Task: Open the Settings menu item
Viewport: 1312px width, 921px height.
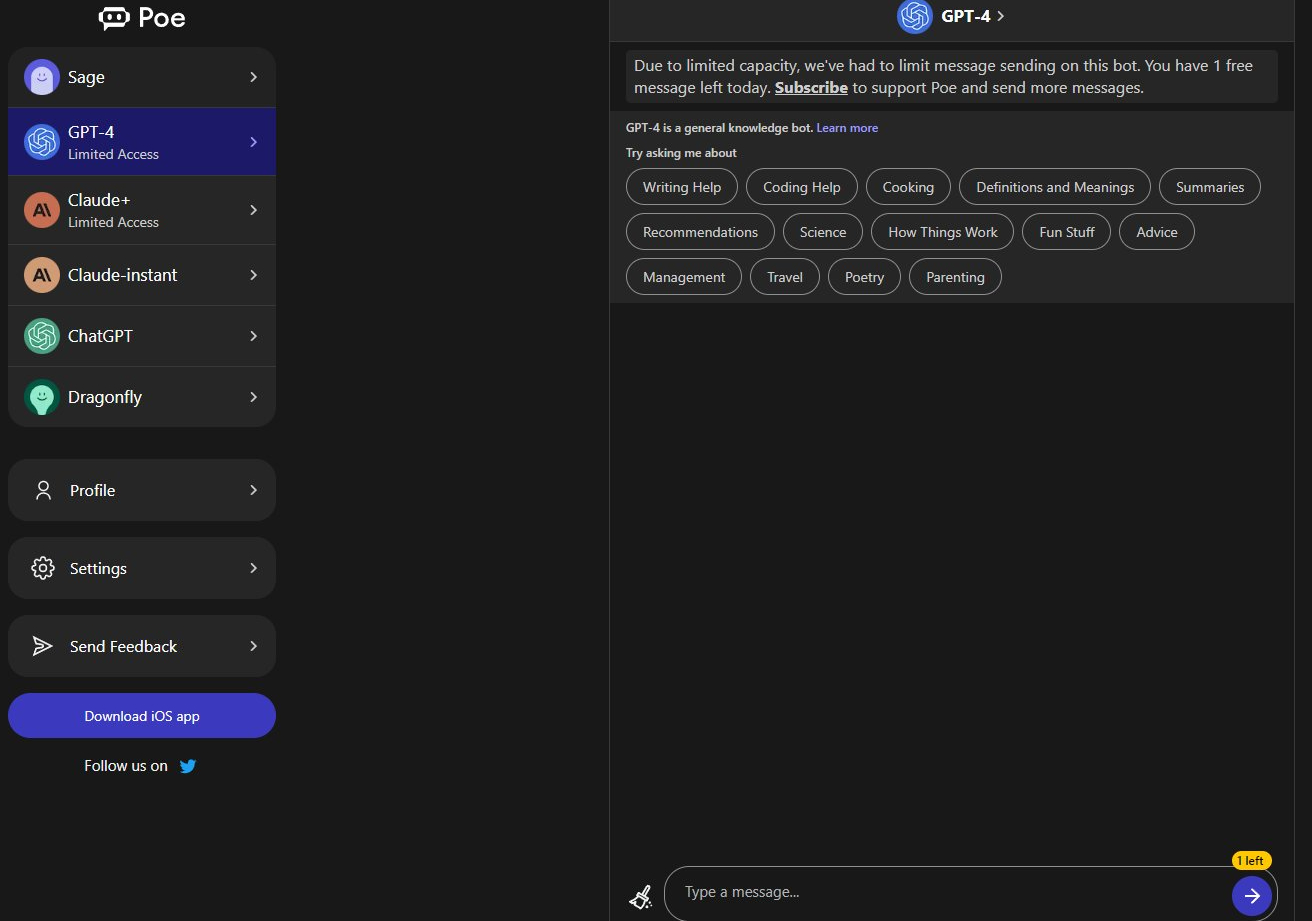Action: [x=142, y=568]
